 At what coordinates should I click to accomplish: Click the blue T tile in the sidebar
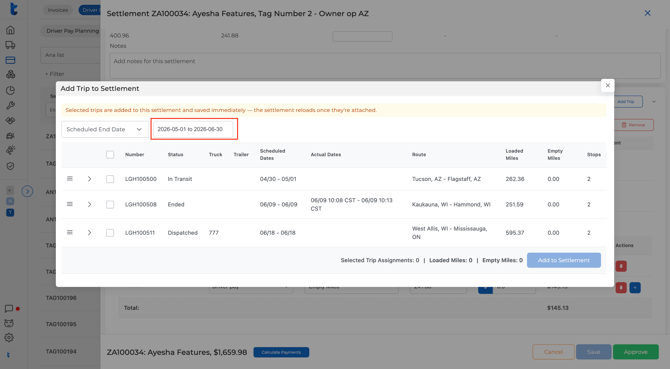(x=10, y=212)
